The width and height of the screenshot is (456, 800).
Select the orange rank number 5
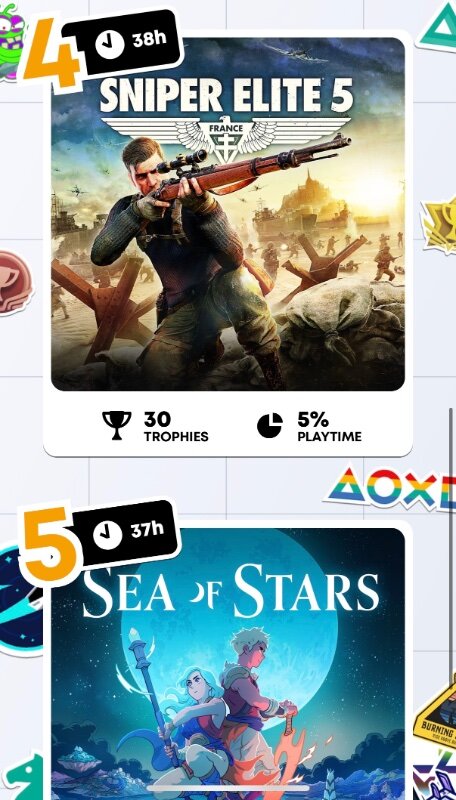(x=52, y=545)
